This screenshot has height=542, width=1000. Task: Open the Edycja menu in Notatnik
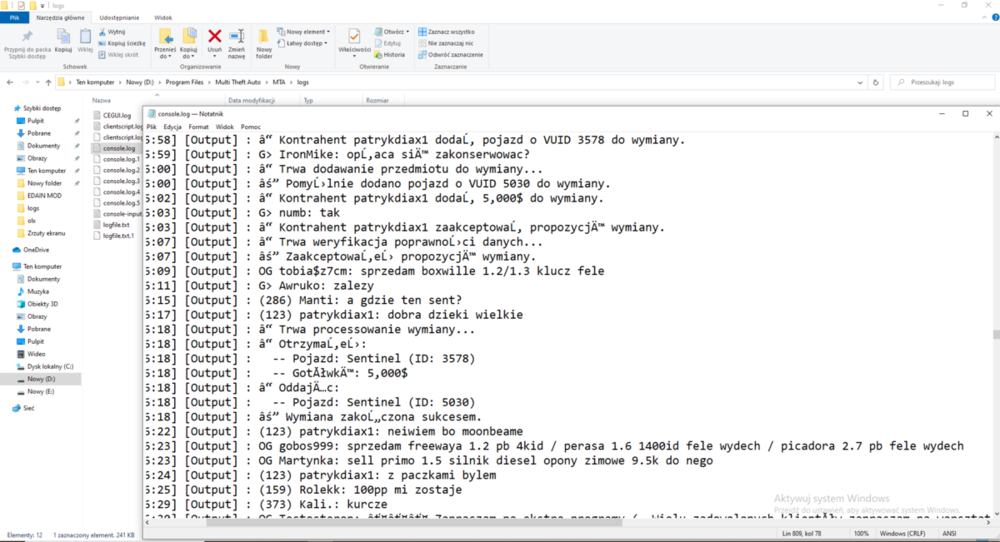point(172,127)
